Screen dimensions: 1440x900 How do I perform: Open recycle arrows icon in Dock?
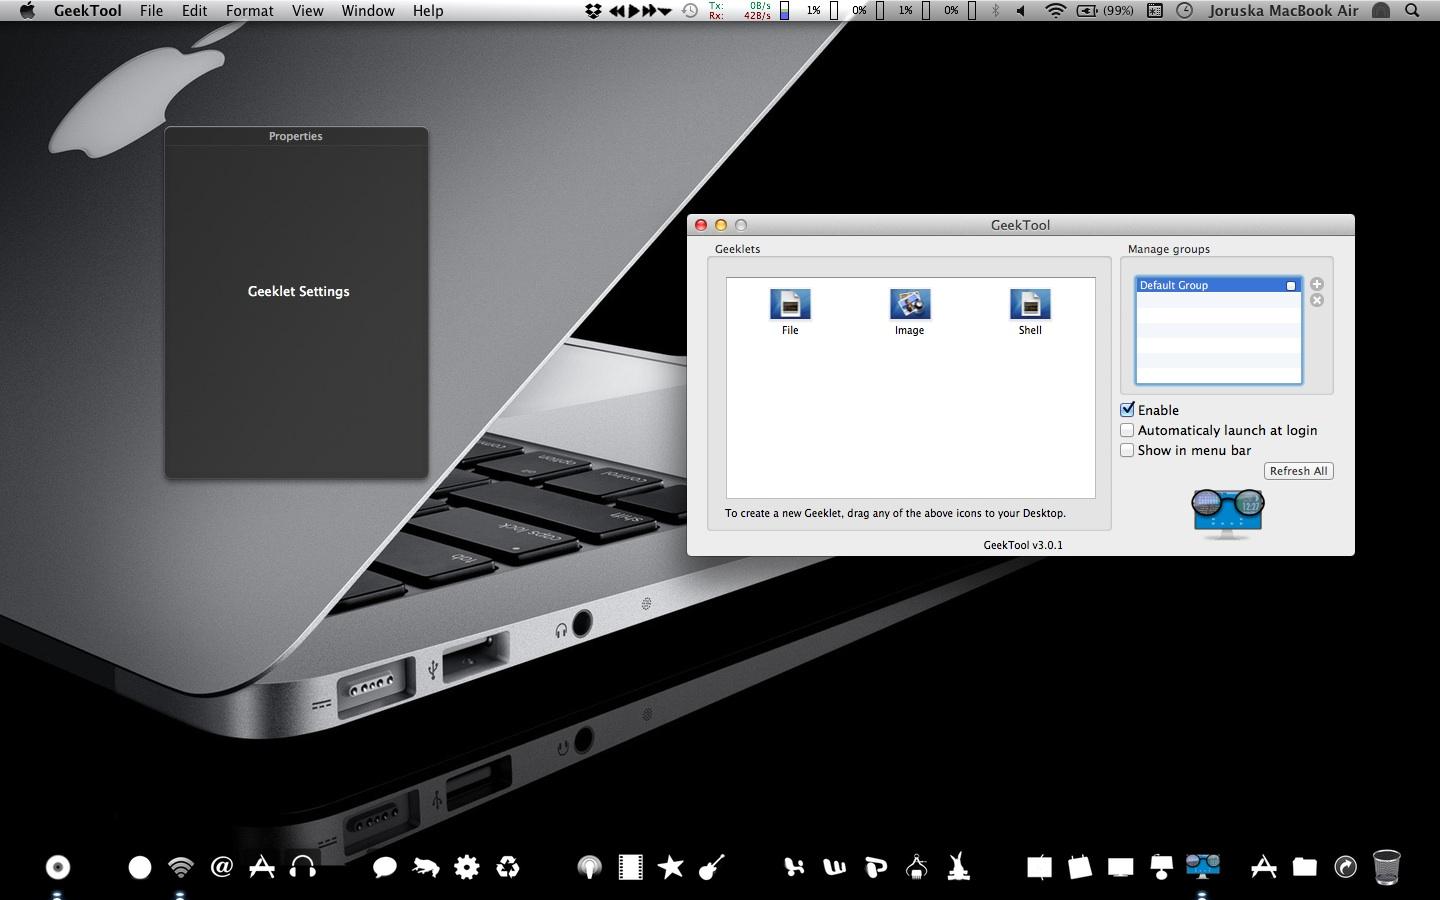click(508, 867)
